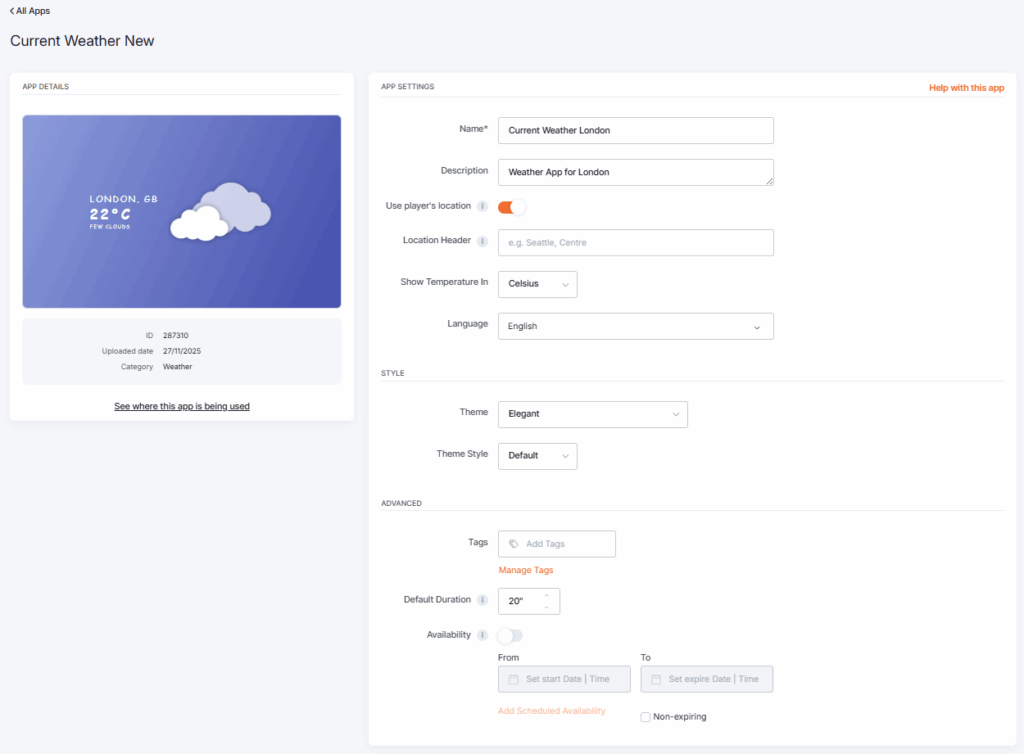Click inside the Description text field
Image resolution: width=1024 pixels, height=754 pixels.
[x=636, y=171]
